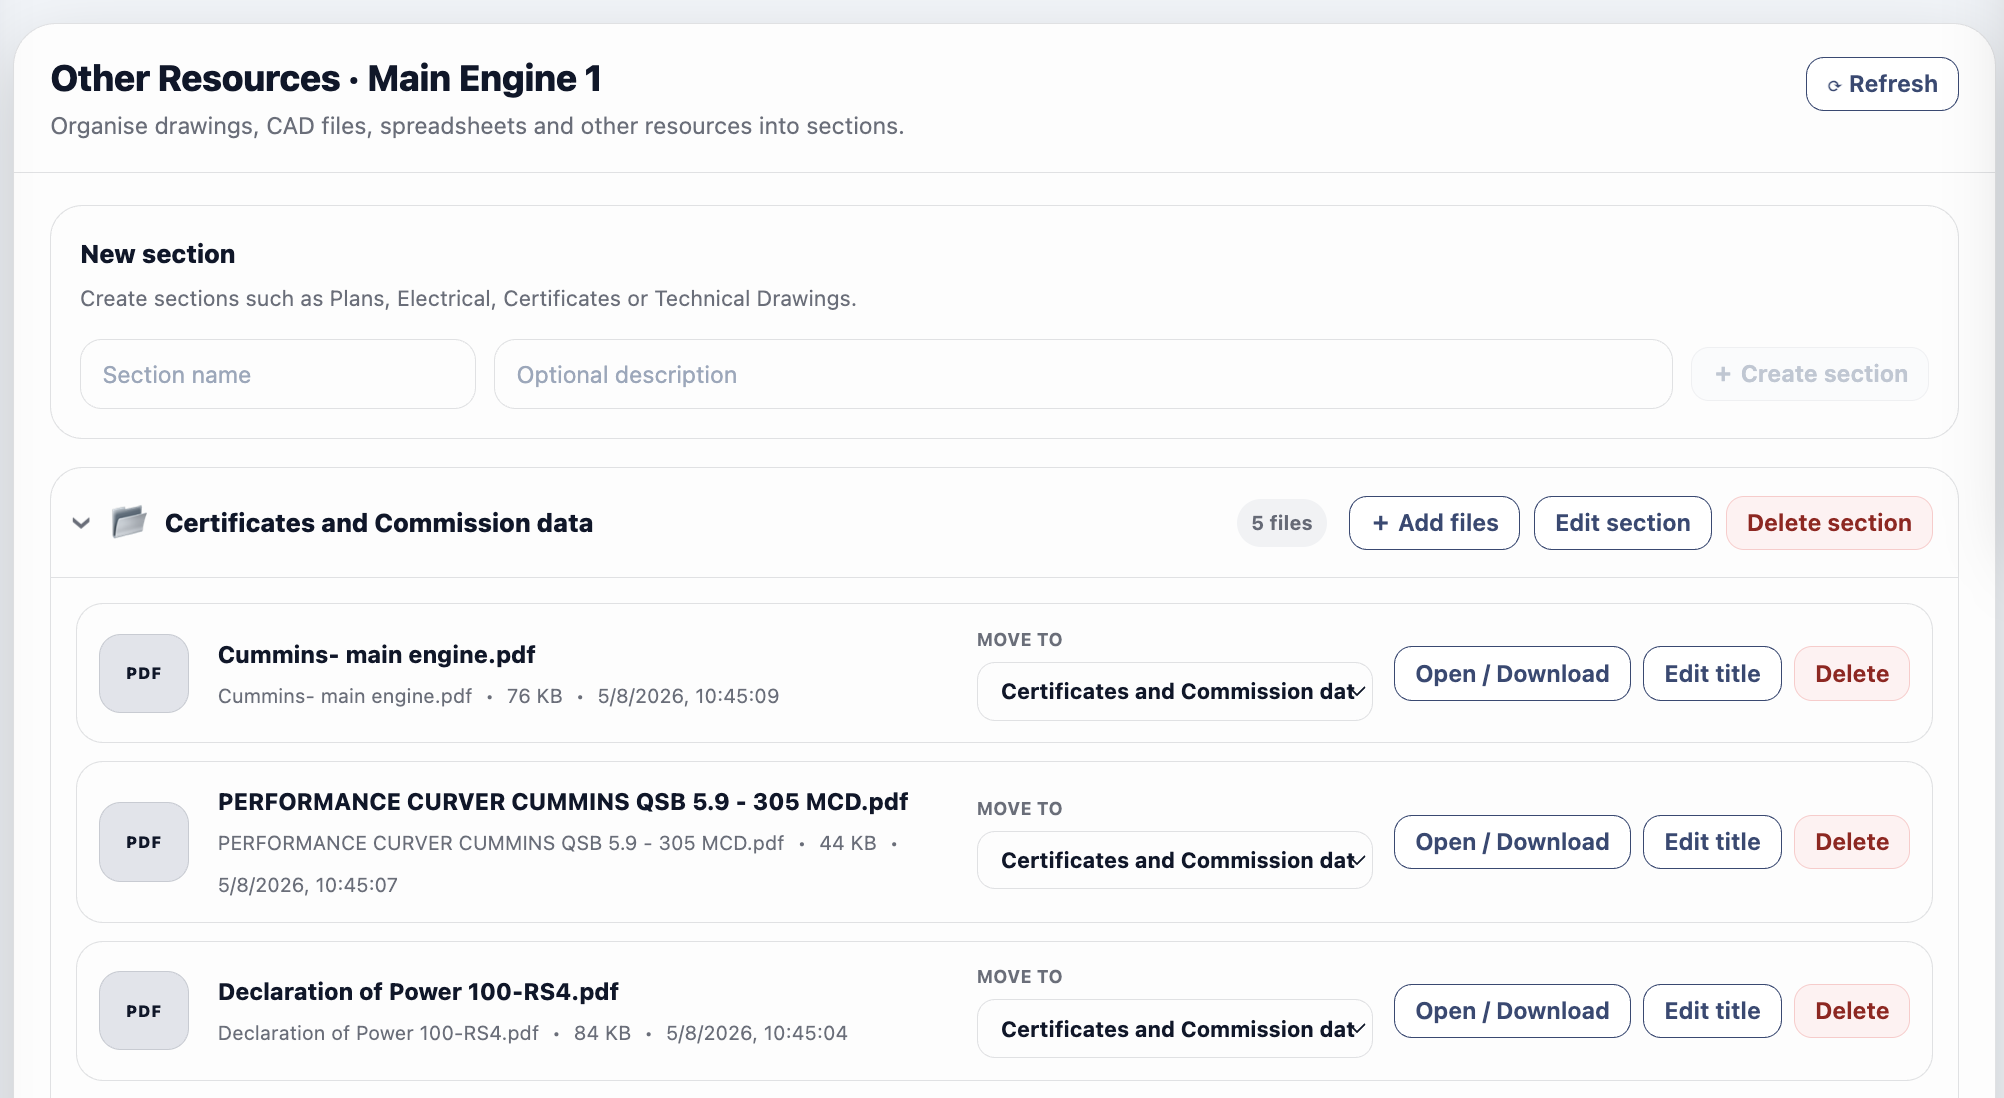Click the page heading Other Resources · Main Engine 1

tap(326, 78)
